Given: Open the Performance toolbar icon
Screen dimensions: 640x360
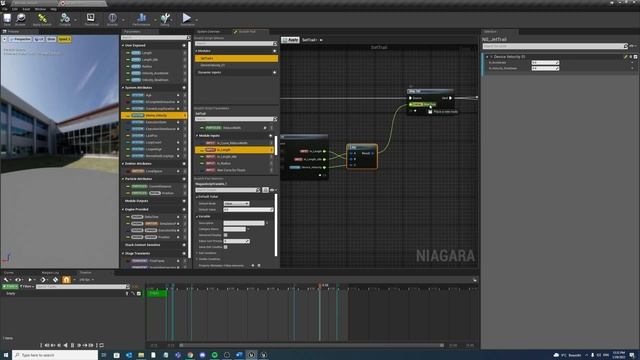Looking at the screenshot, I should coord(141,19).
